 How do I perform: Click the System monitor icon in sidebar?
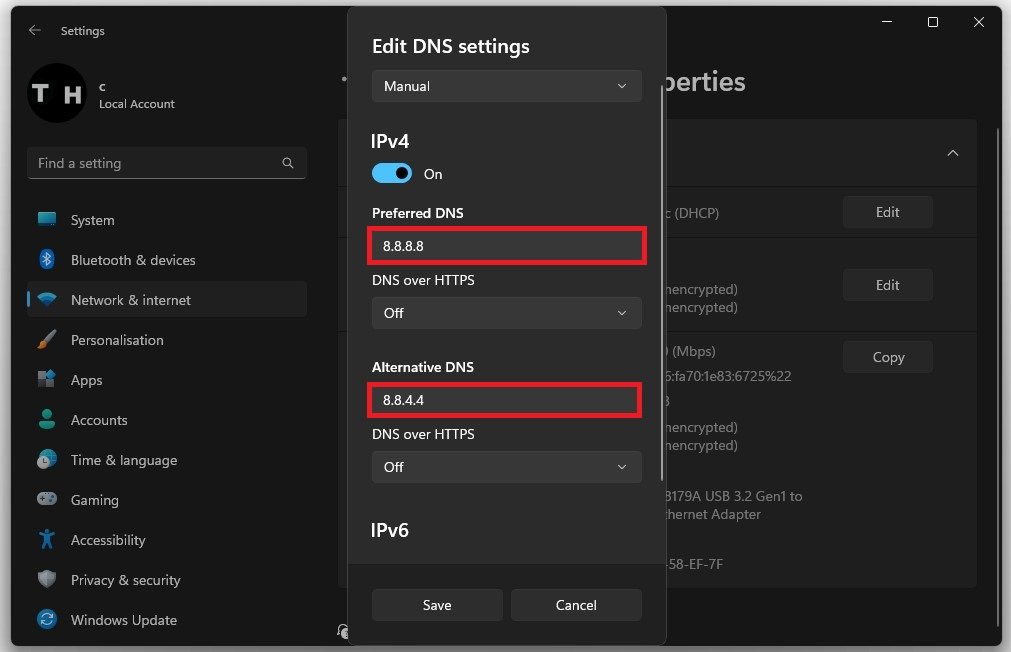click(x=46, y=219)
